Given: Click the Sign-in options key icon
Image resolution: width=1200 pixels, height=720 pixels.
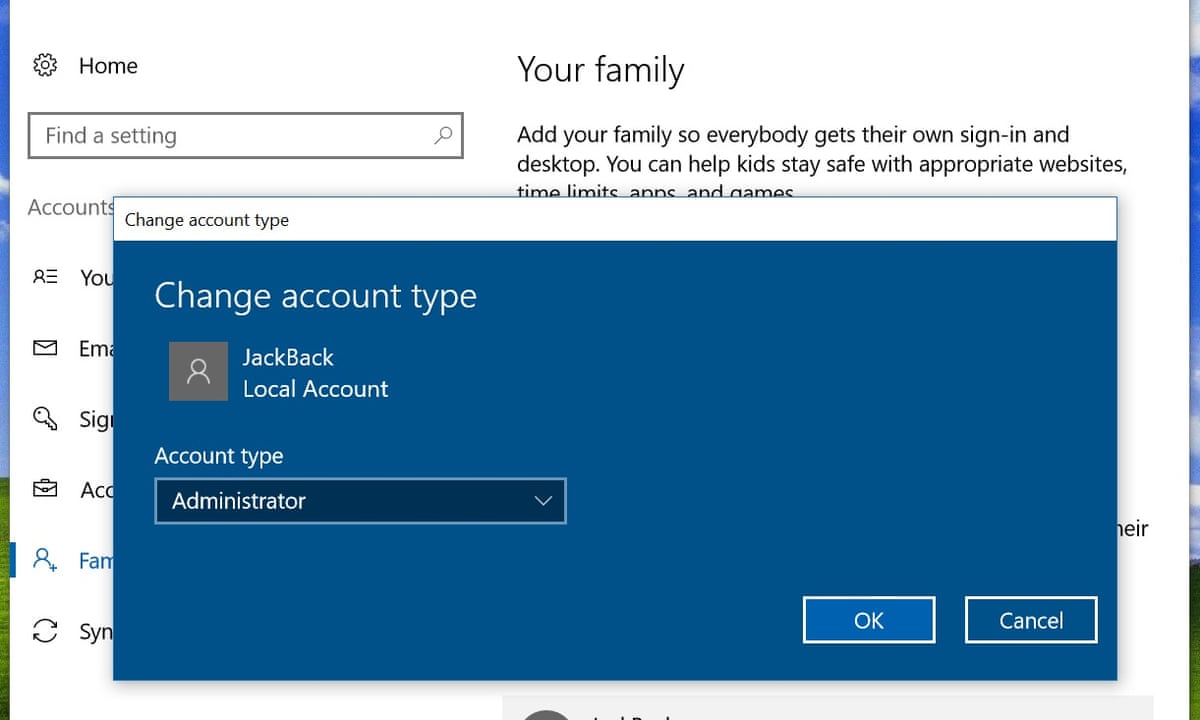Looking at the screenshot, I should (45, 419).
